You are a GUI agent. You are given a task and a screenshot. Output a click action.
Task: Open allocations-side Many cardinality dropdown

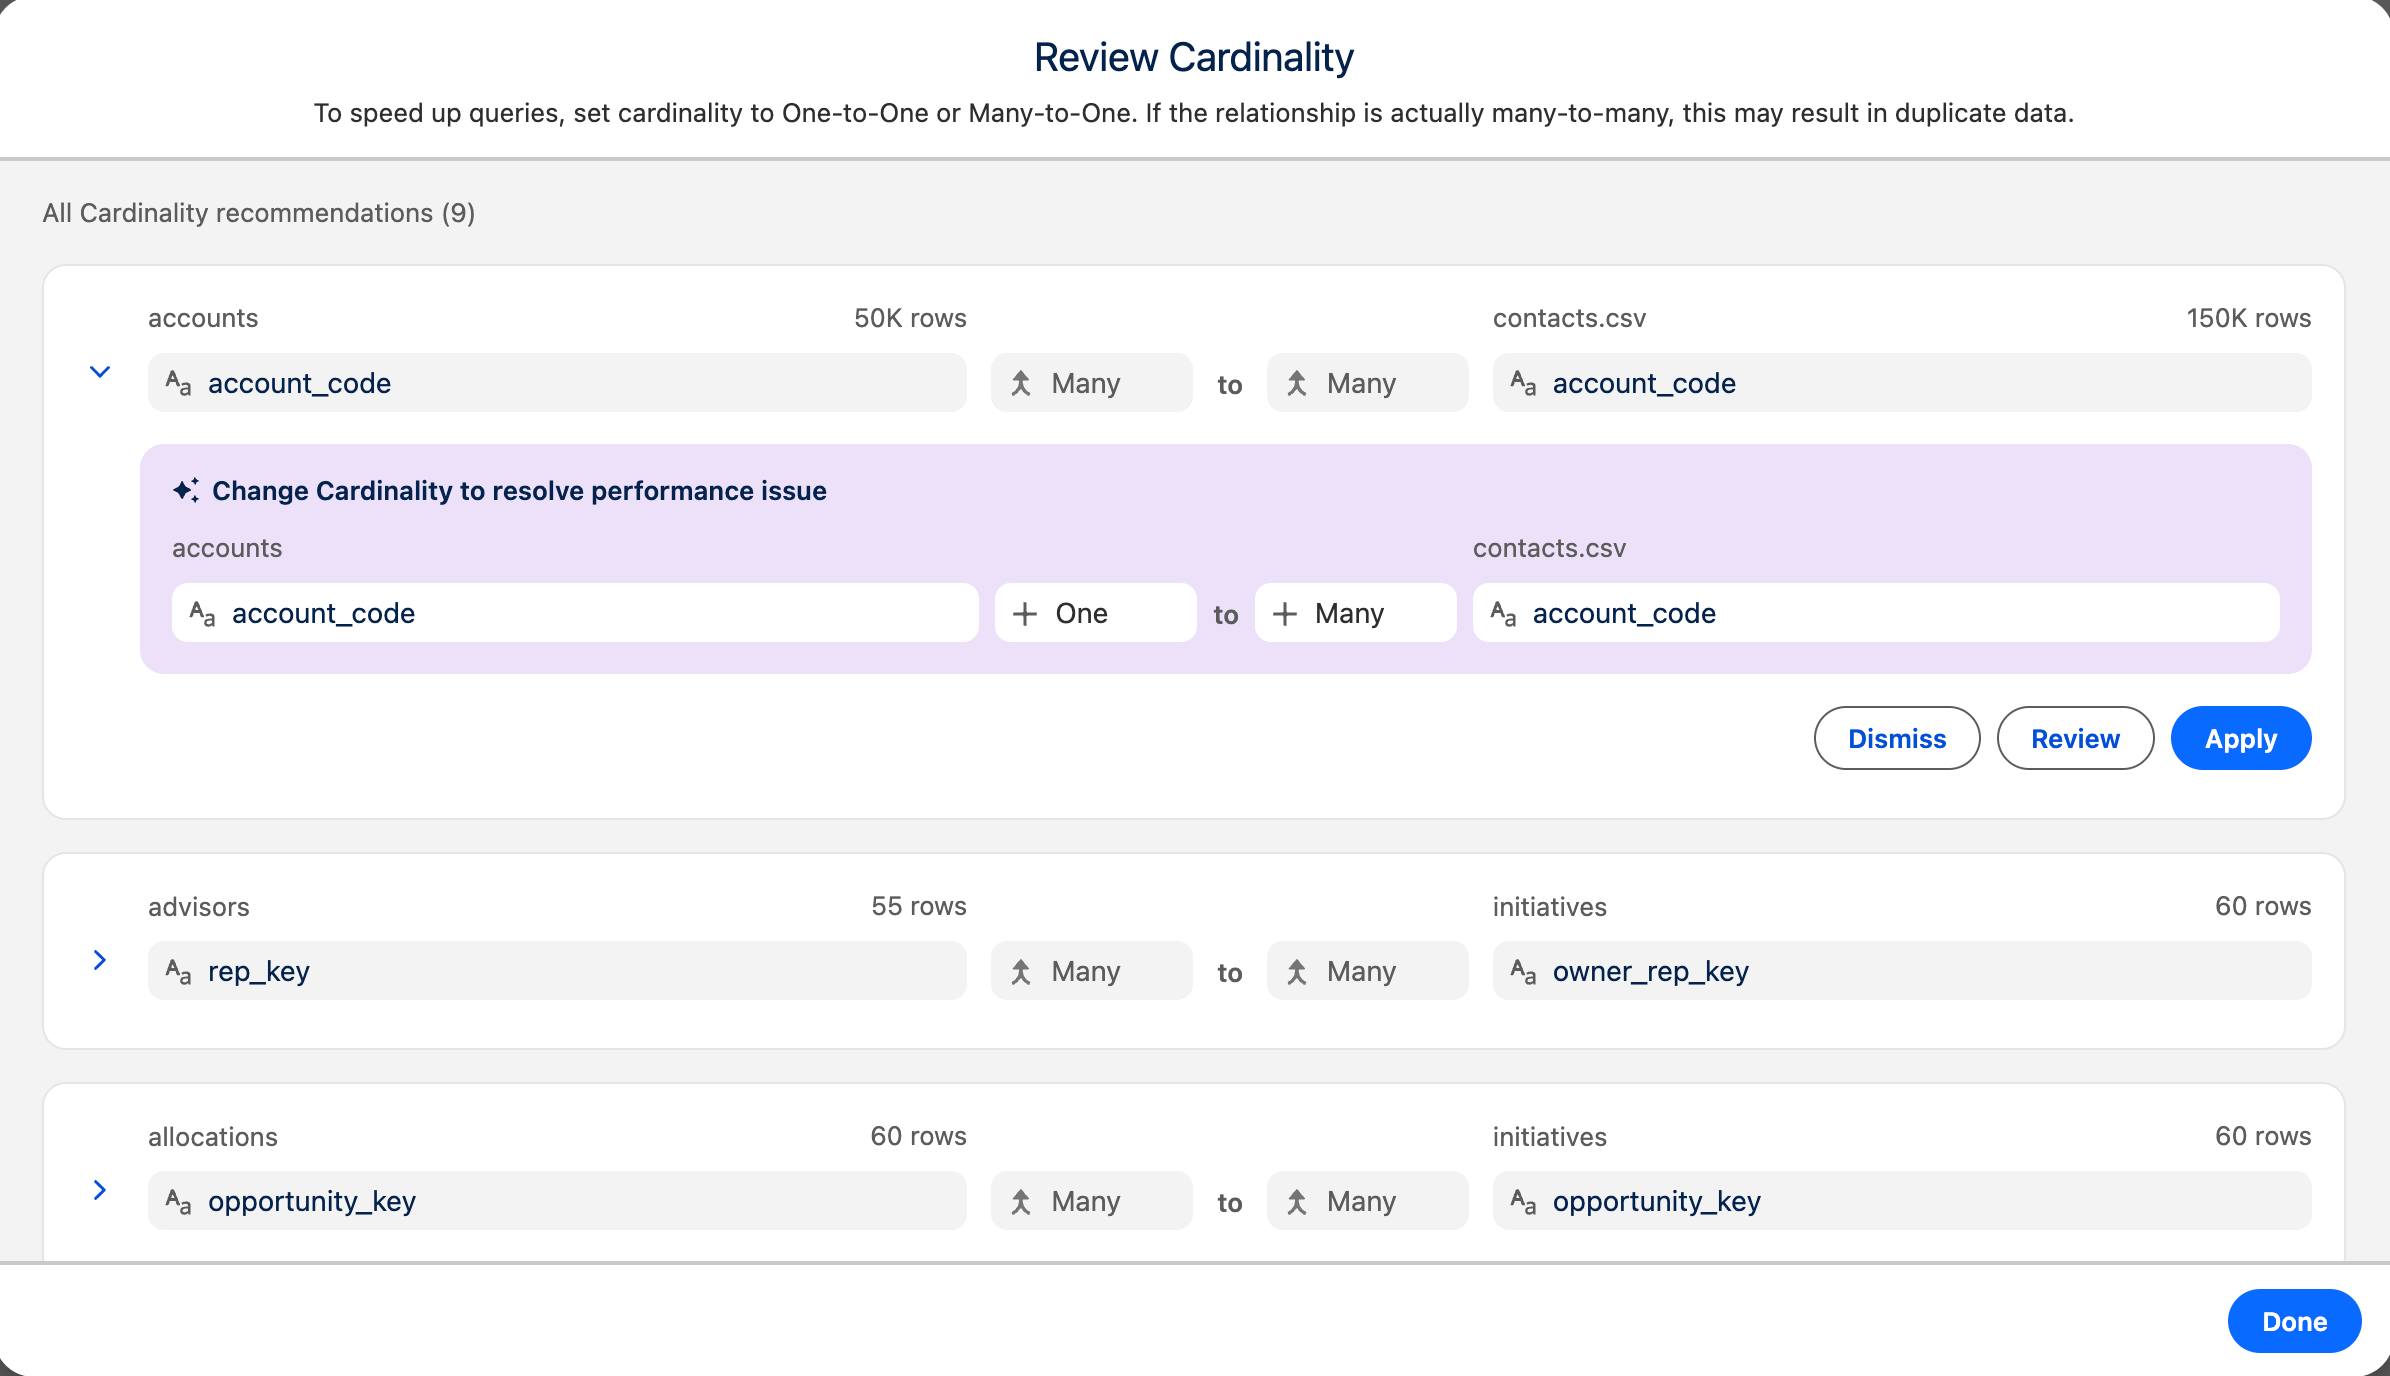1091,1200
